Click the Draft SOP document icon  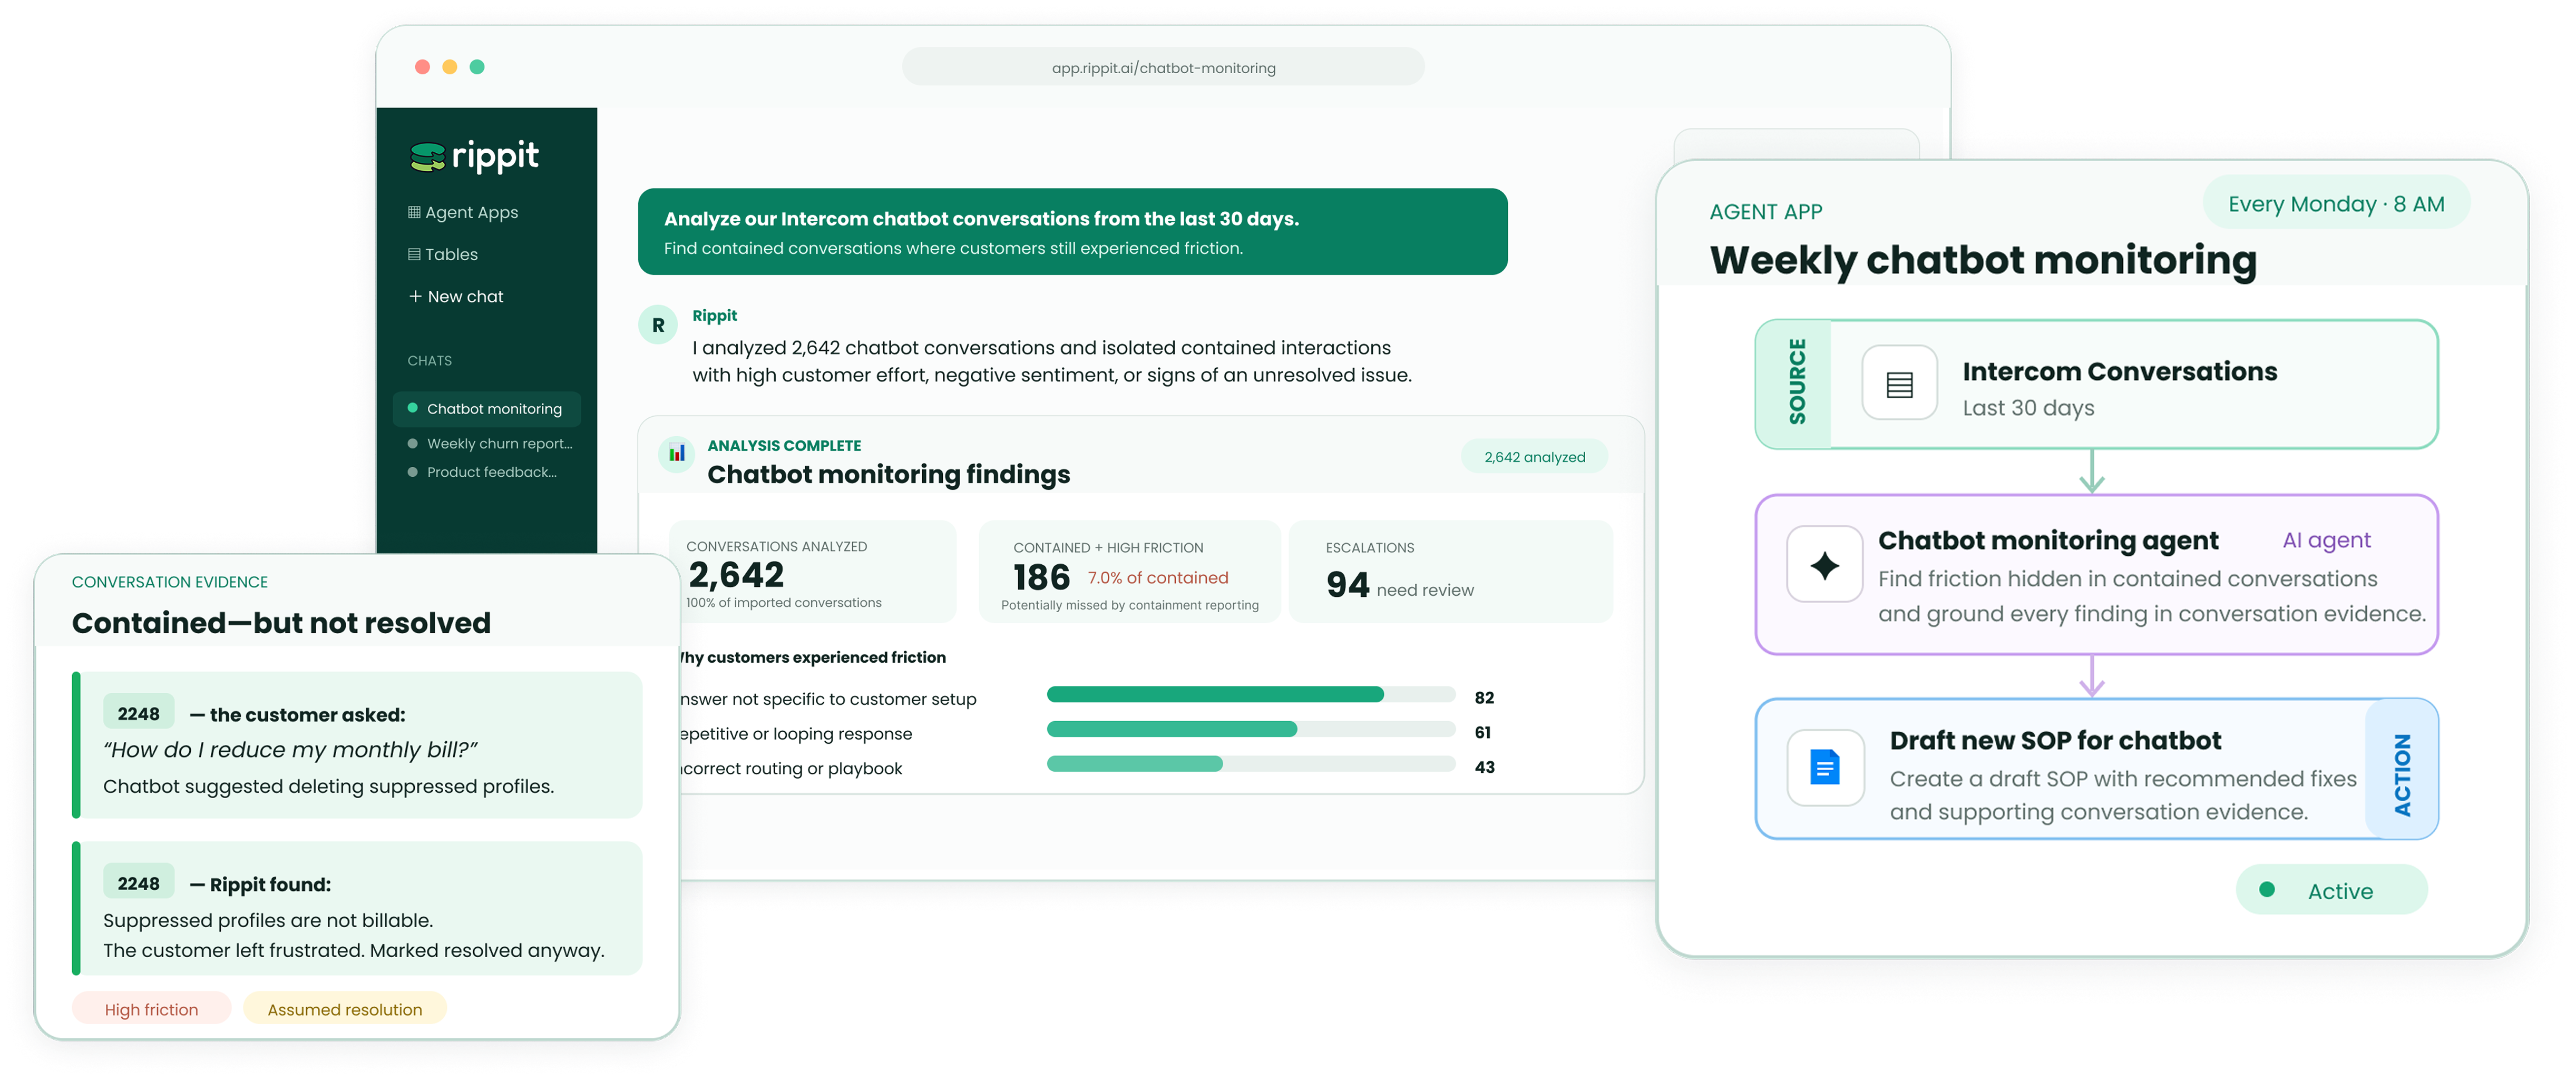coord(1825,768)
